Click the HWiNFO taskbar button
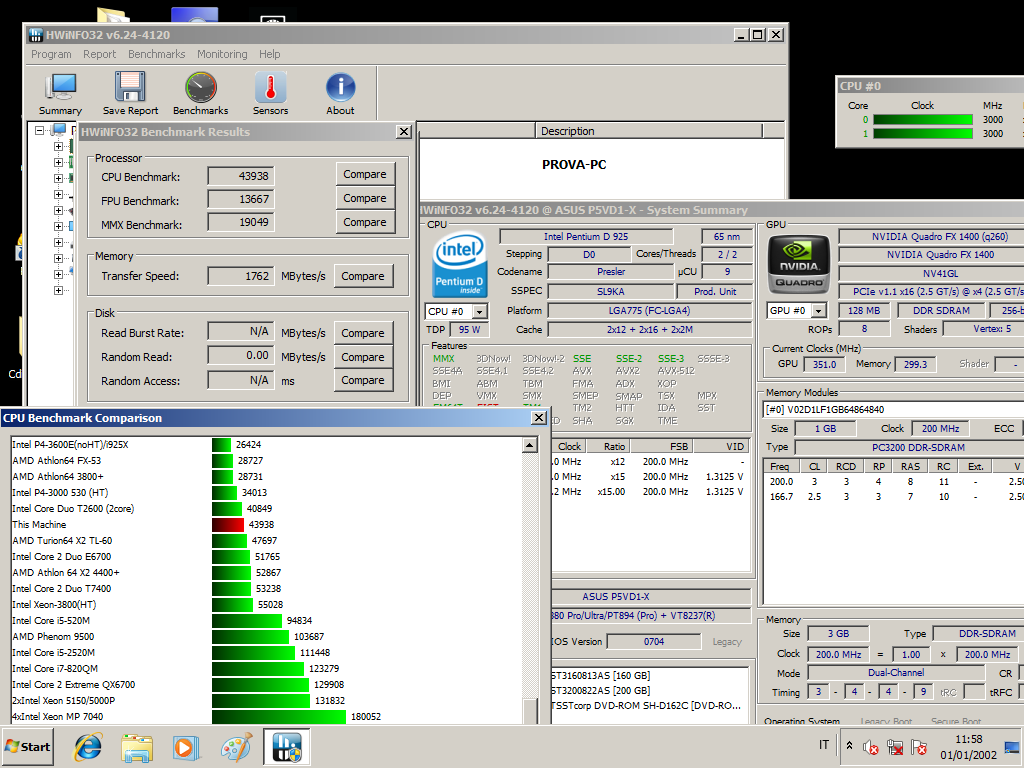The width and height of the screenshot is (1024, 768). (288, 747)
